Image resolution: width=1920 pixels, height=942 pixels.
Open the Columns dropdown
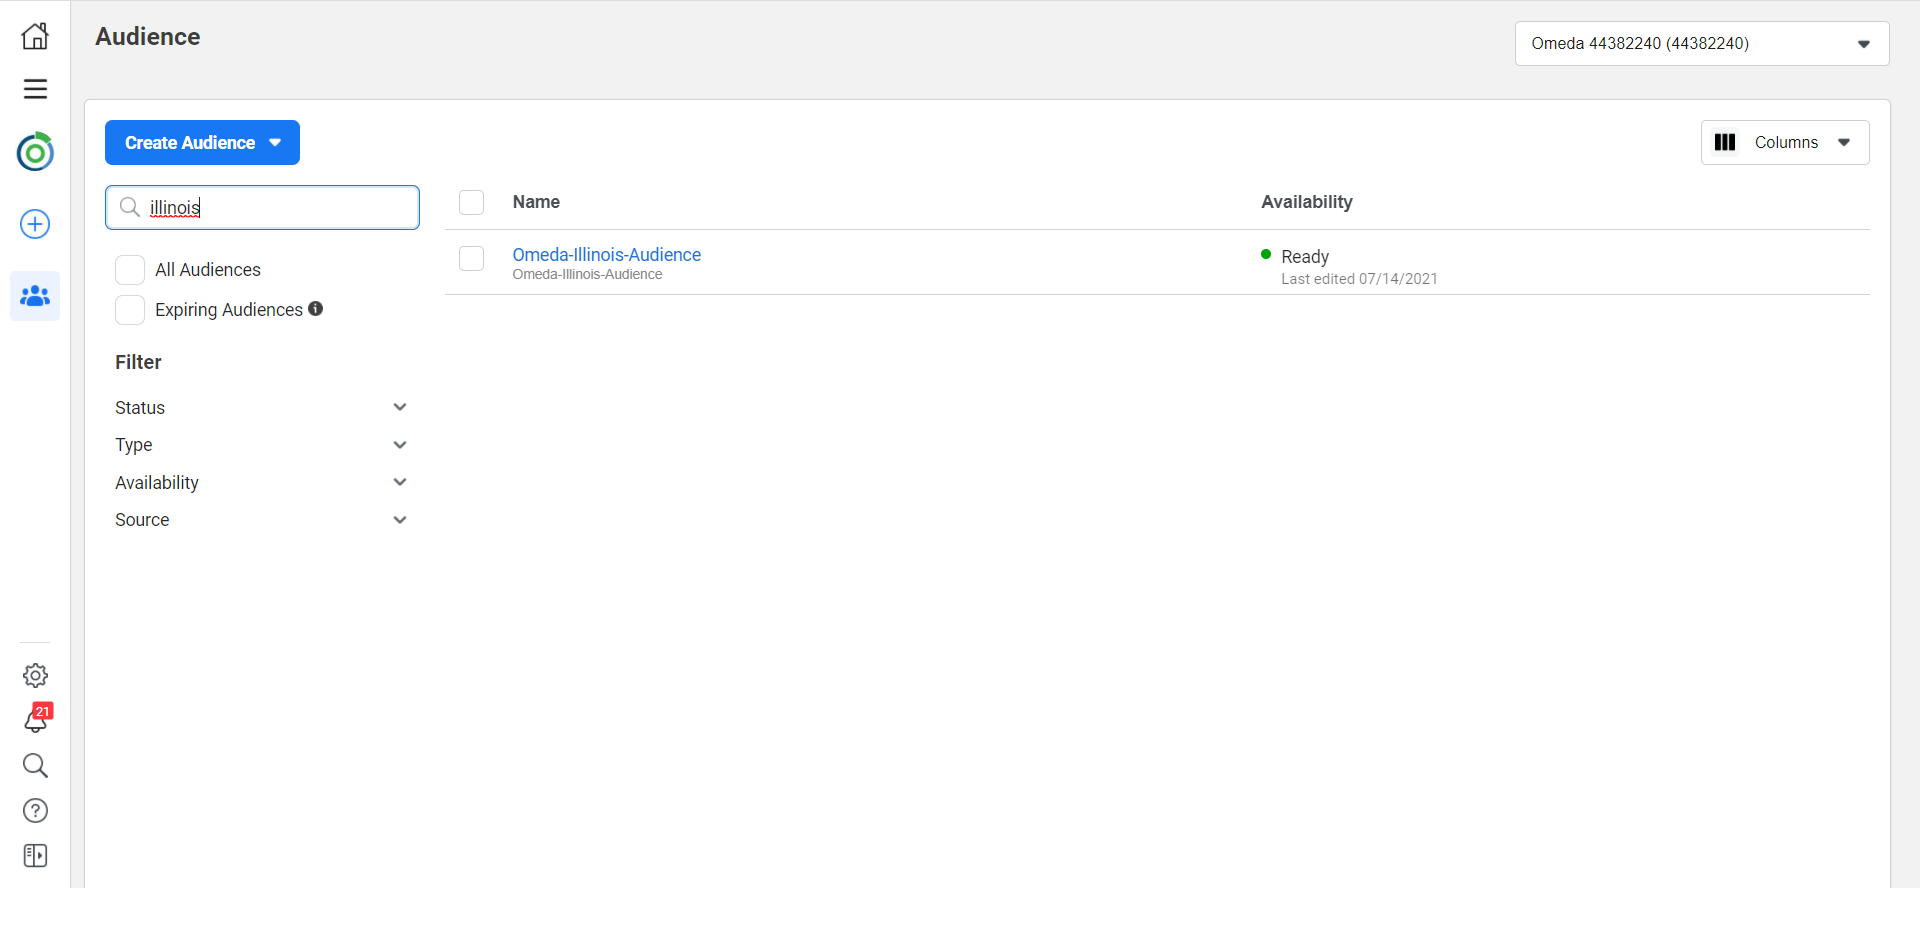point(1784,143)
